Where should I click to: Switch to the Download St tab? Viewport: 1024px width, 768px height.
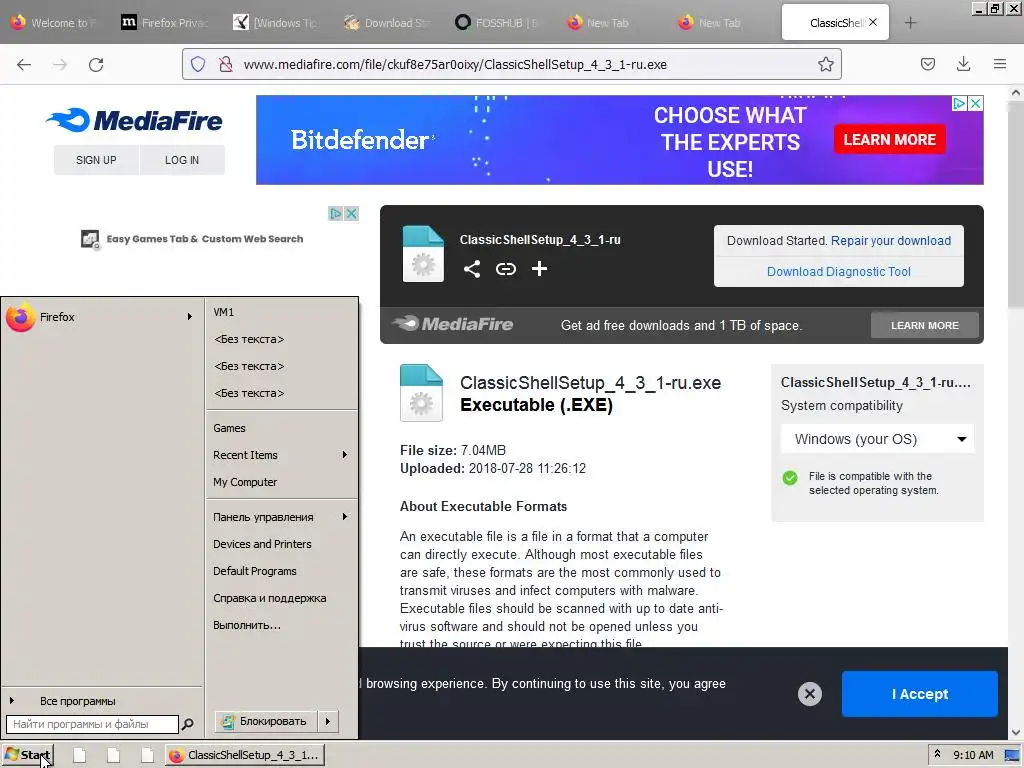pyautogui.click(x=388, y=23)
